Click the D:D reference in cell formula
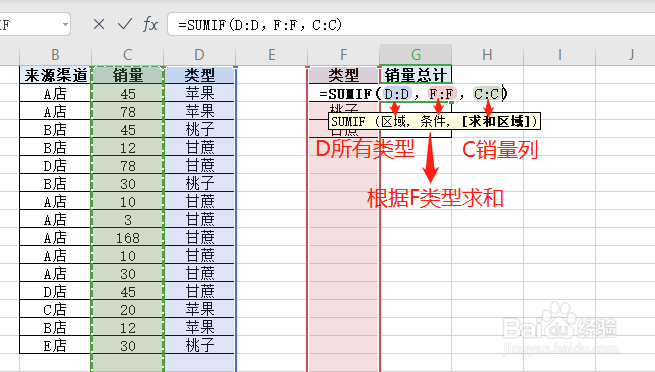Image resolution: width=655 pixels, height=372 pixels. point(397,94)
